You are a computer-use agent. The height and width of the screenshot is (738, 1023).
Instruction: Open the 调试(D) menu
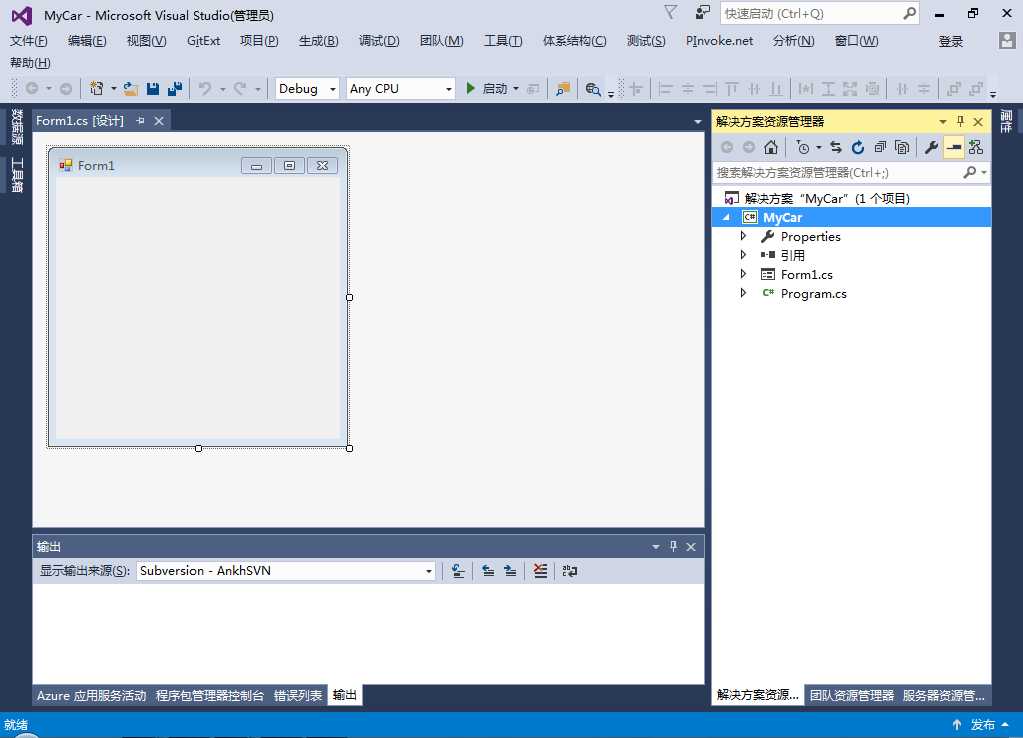point(379,41)
